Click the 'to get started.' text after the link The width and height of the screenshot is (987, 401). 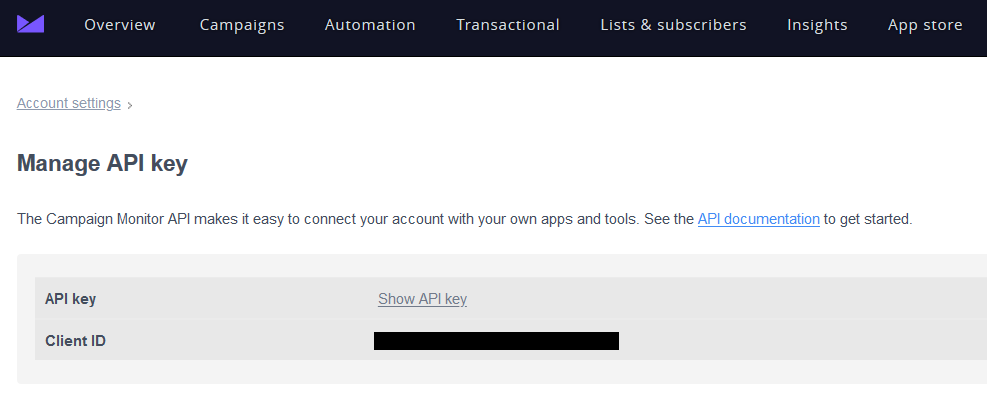tap(868, 218)
